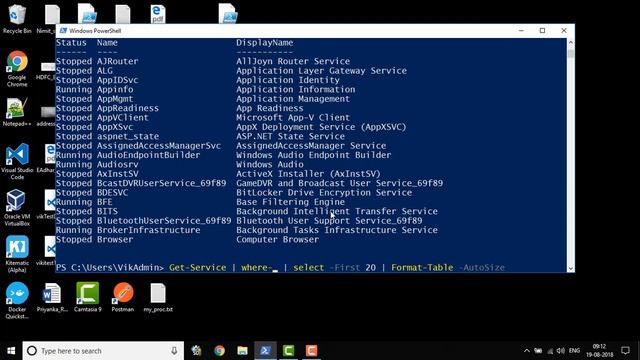The width and height of the screenshot is (640, 360).
Task: Open Visual Studio Code desktop shortcut
Action: click(x=17, y=161)
